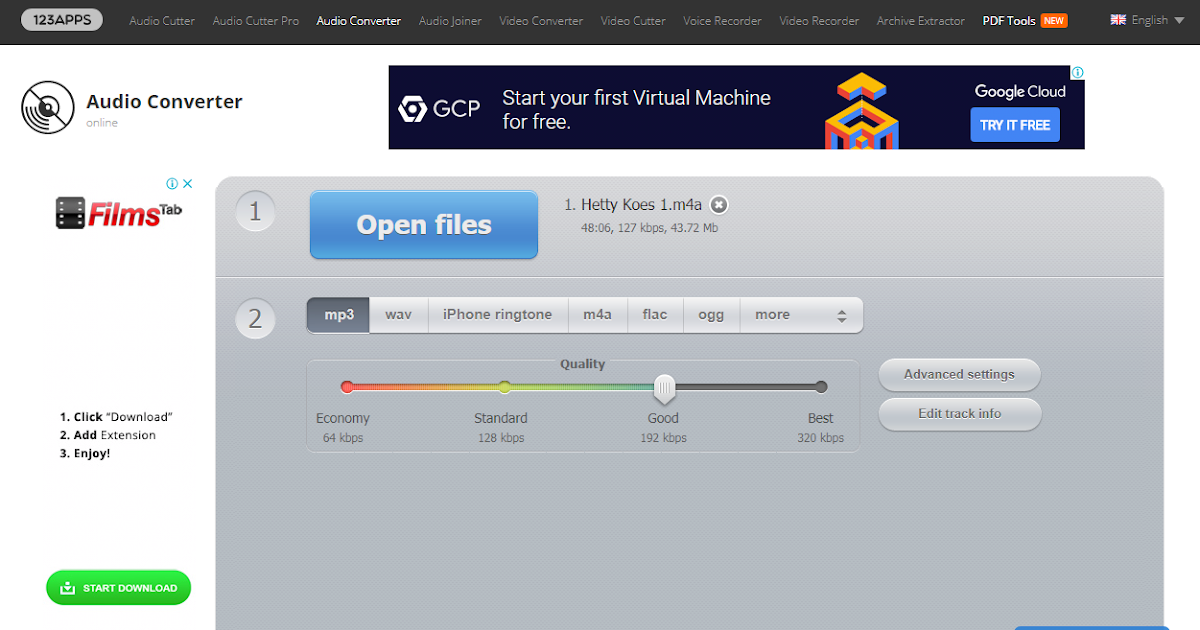Viewport: 1200px width, 630px height.
Task: Click the Open files button
Action: pyautogui.click(x=423, y=224)
